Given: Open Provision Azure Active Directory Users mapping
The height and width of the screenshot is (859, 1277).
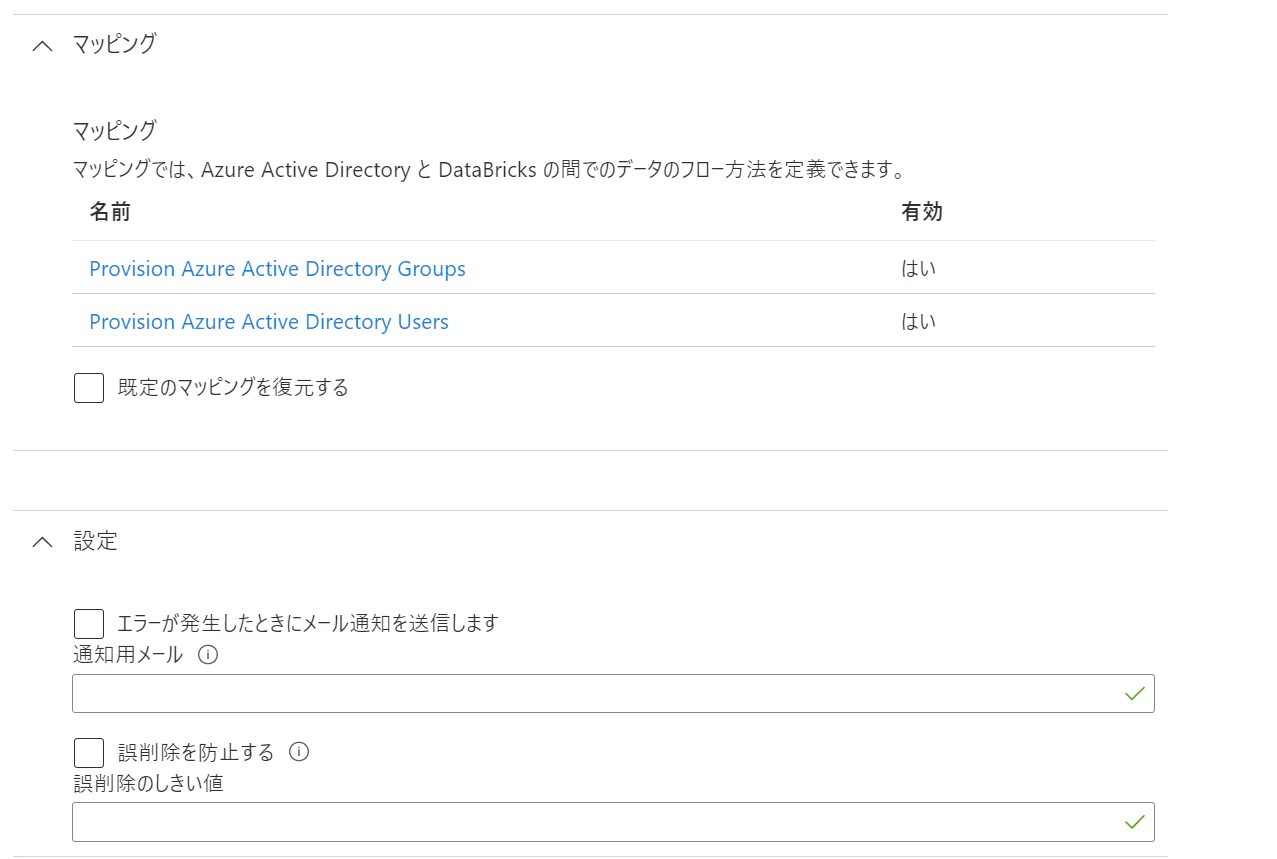Looking at the screenshot, I should 269,322.
